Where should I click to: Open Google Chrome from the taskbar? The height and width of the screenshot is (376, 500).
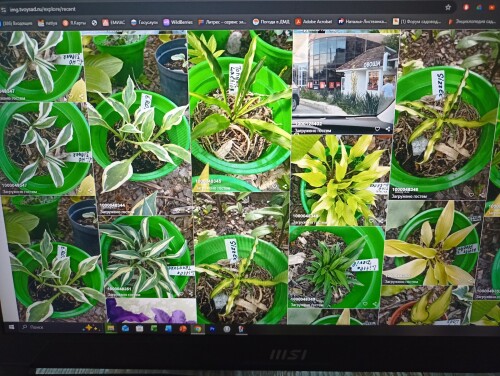(x=198, y=329)
